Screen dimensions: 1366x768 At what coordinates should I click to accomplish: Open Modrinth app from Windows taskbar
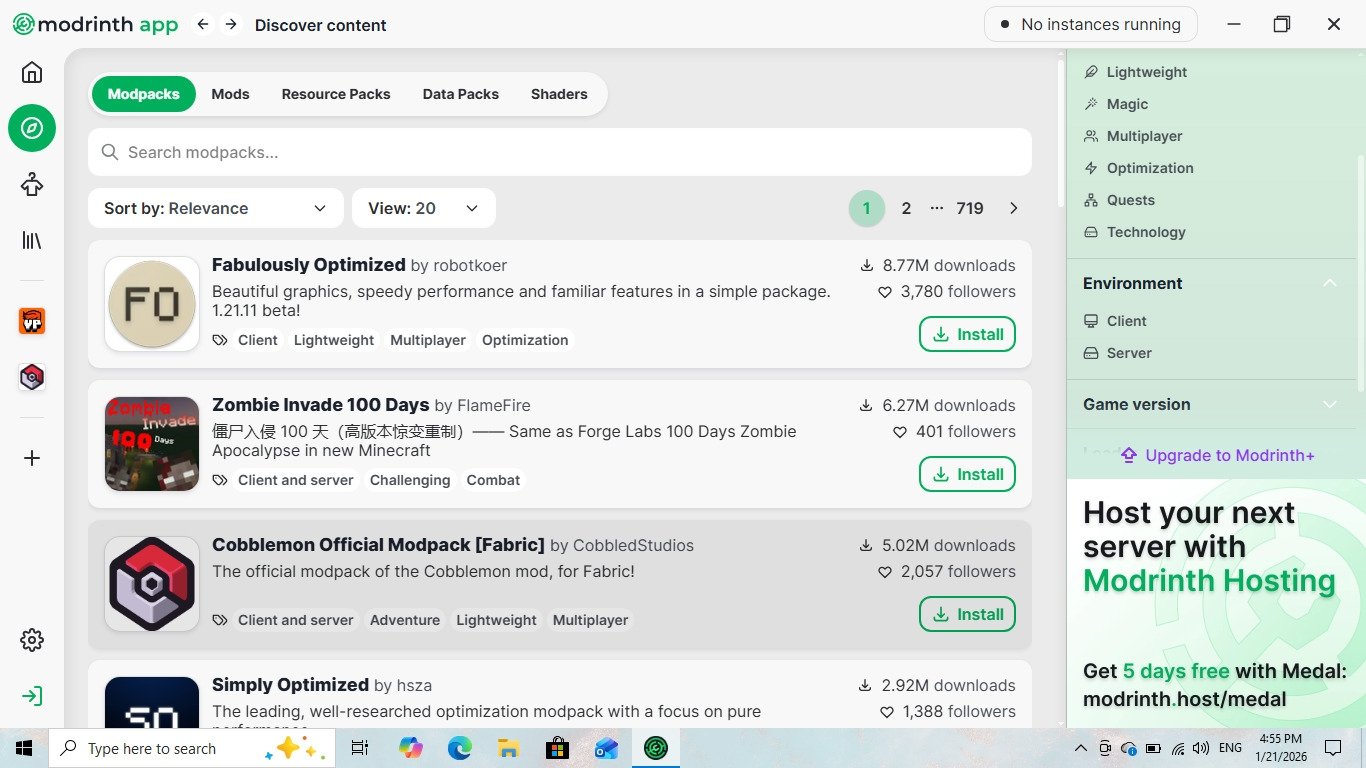click(x=656, y=748)
